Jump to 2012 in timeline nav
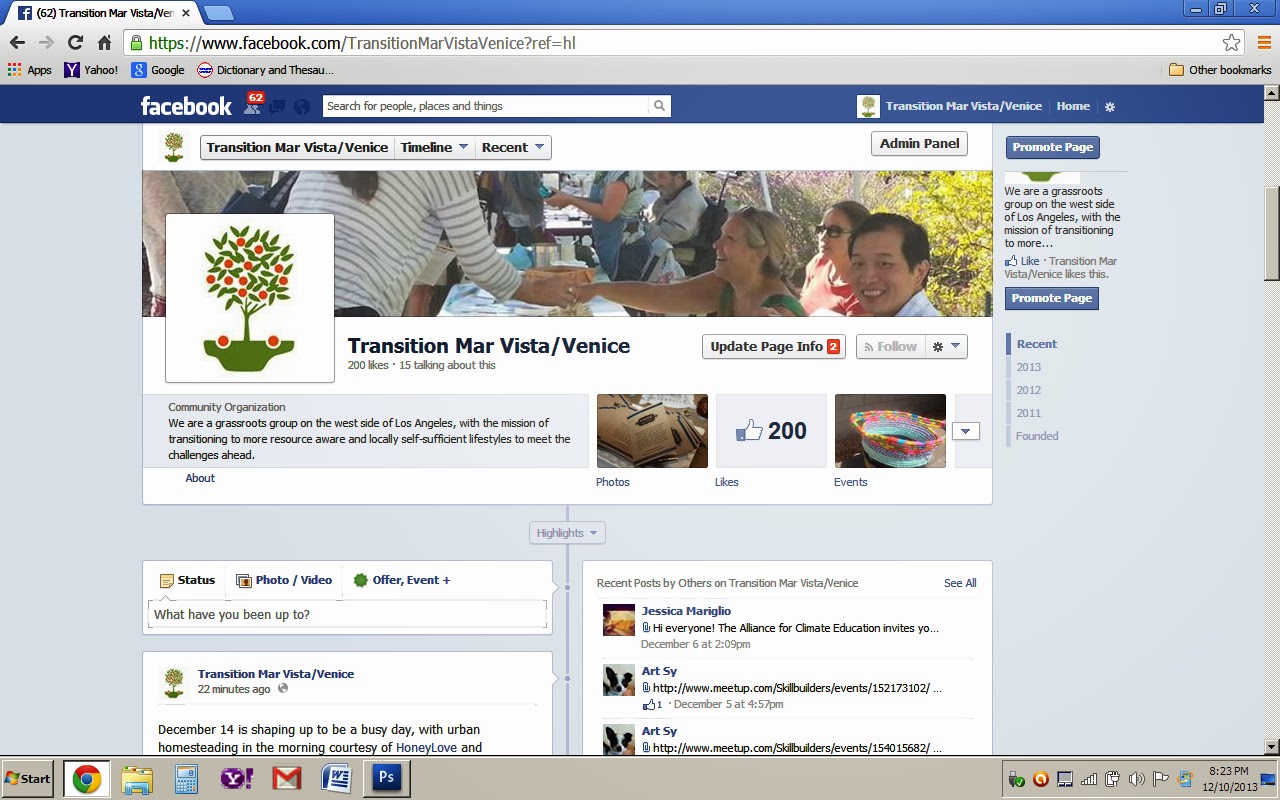 [1029, 390]
